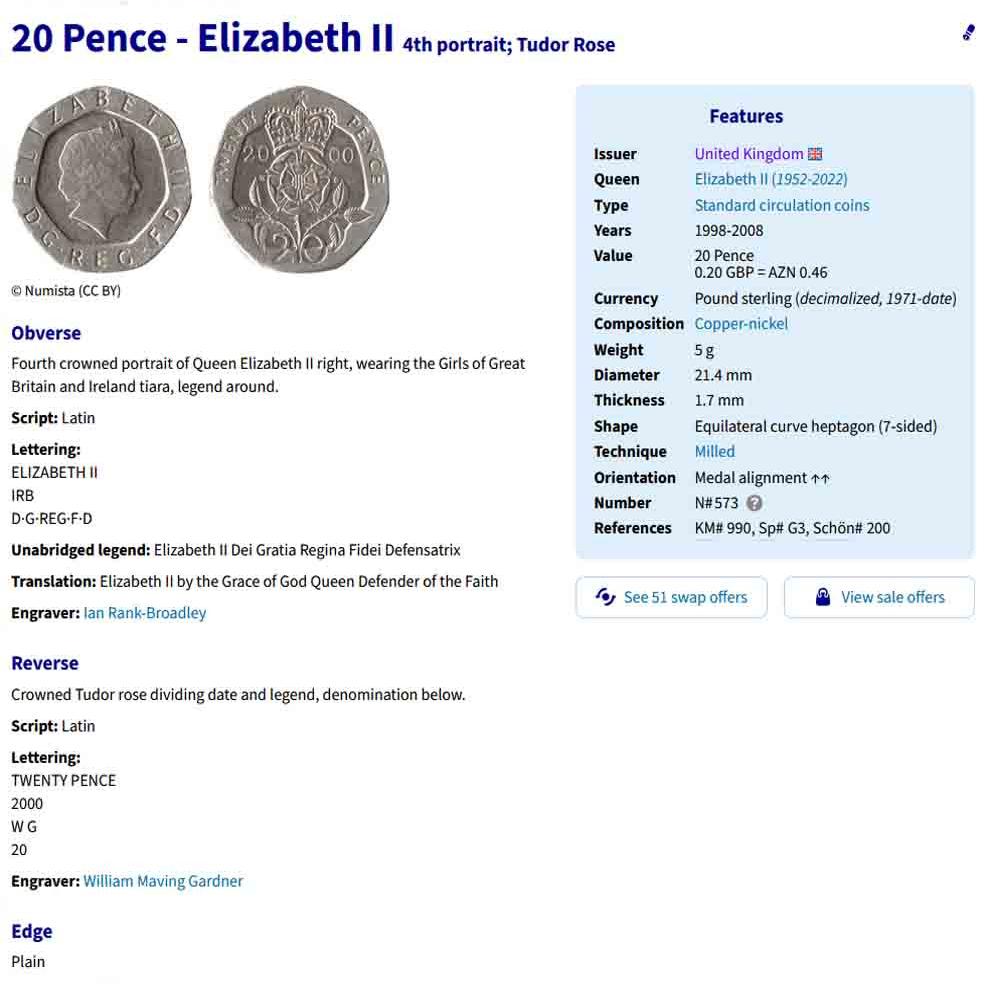Follow the Elizabeth II (1952-2022) link

pyautogui.click(x=771, y=179)
